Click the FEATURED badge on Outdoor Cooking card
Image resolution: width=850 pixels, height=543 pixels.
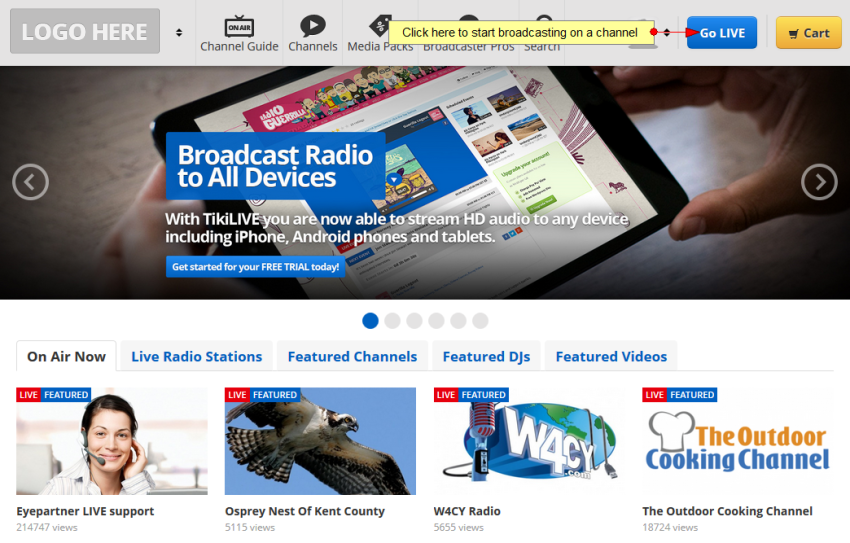(x=692, y=395)
